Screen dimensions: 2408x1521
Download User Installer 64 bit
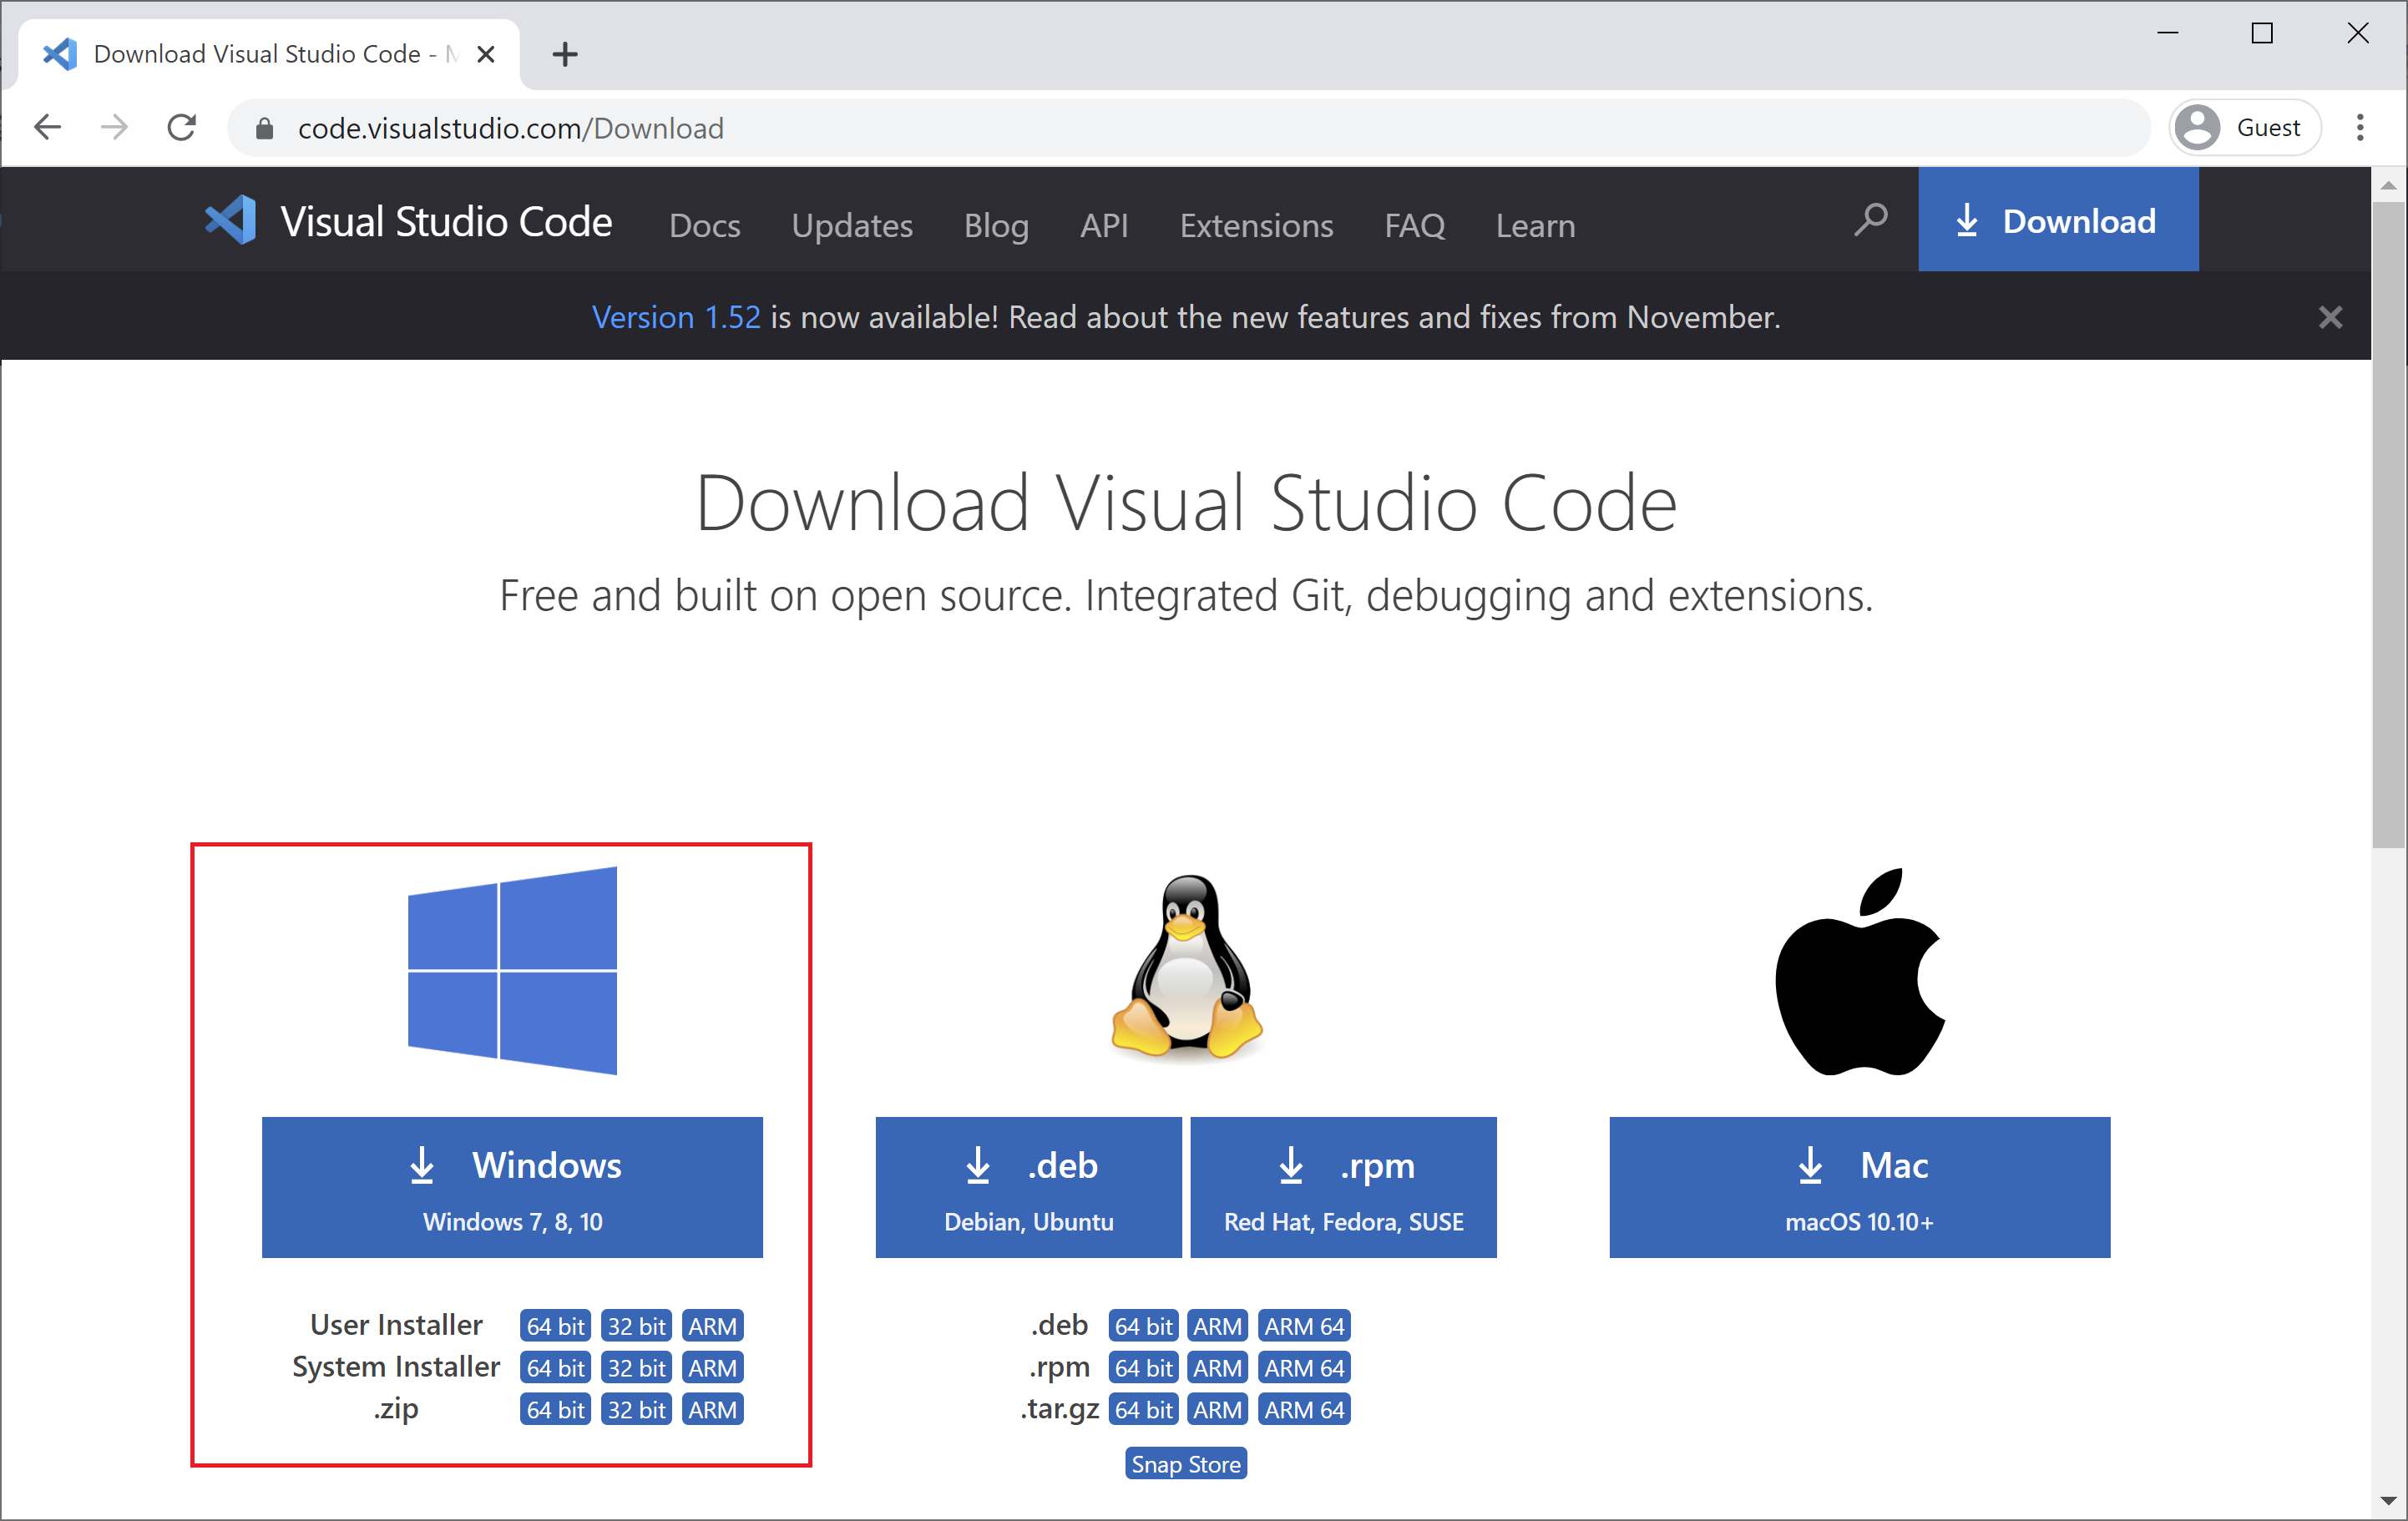coord(555,1326)
